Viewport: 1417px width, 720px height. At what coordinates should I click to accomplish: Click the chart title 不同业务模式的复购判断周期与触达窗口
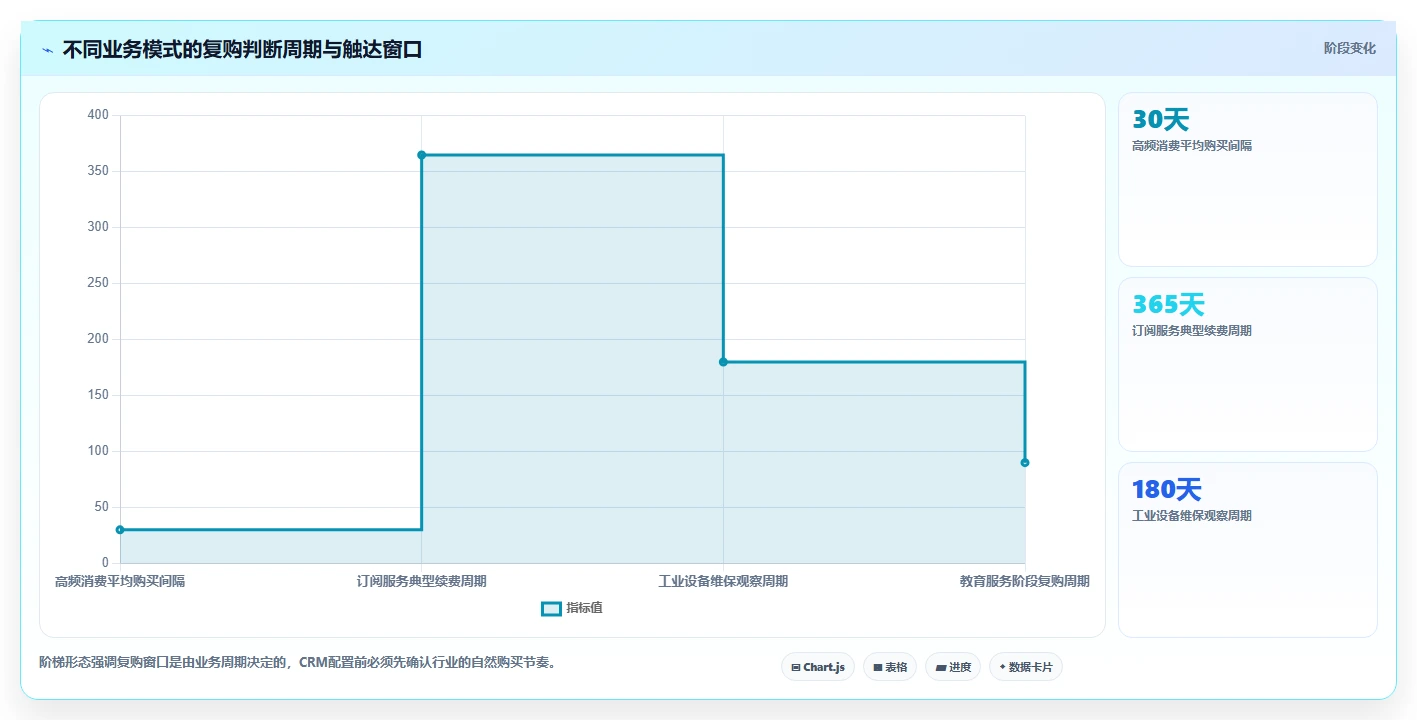pyautogui.click(x=242, y=49)
